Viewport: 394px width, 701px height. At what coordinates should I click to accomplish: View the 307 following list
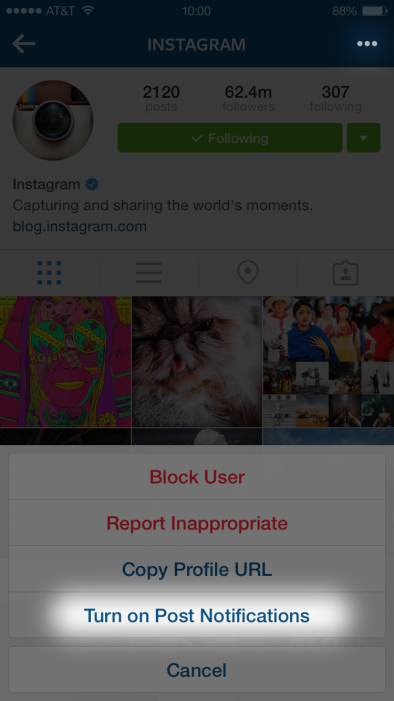click(x=335, y=99)
